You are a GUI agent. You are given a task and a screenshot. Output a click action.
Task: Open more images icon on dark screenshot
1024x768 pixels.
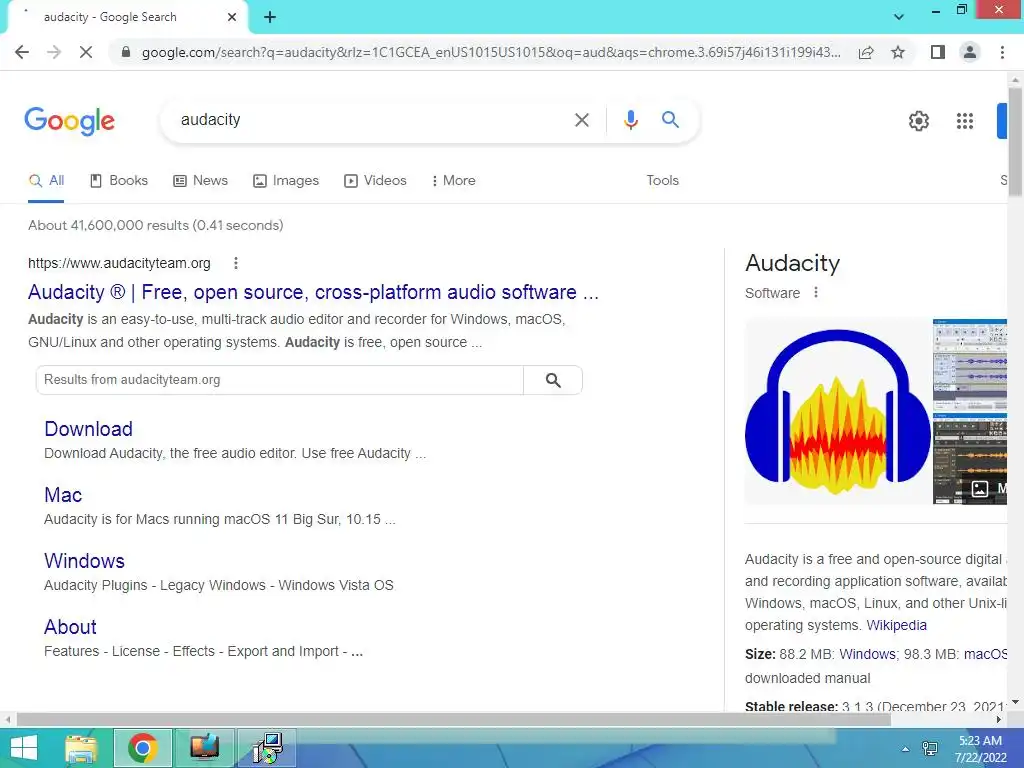pyautogui.click(x=980, y=488)
